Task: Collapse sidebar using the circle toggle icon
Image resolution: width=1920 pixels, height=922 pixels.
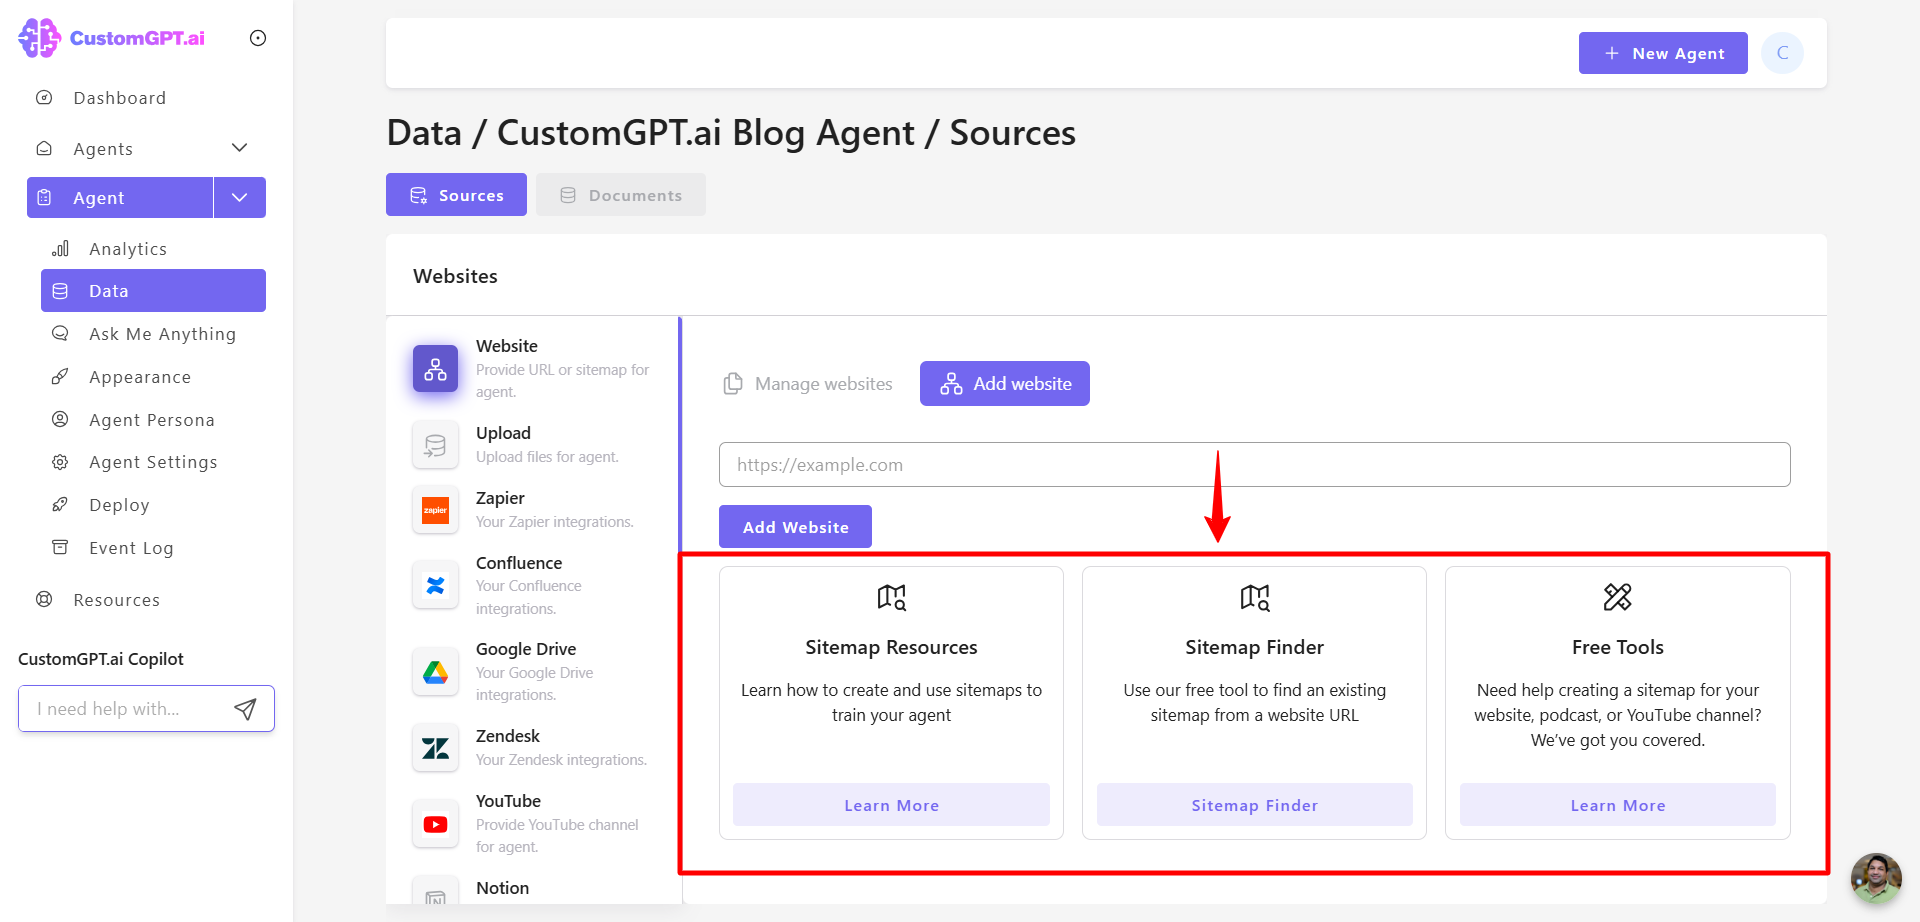Action: click(258, 38)
